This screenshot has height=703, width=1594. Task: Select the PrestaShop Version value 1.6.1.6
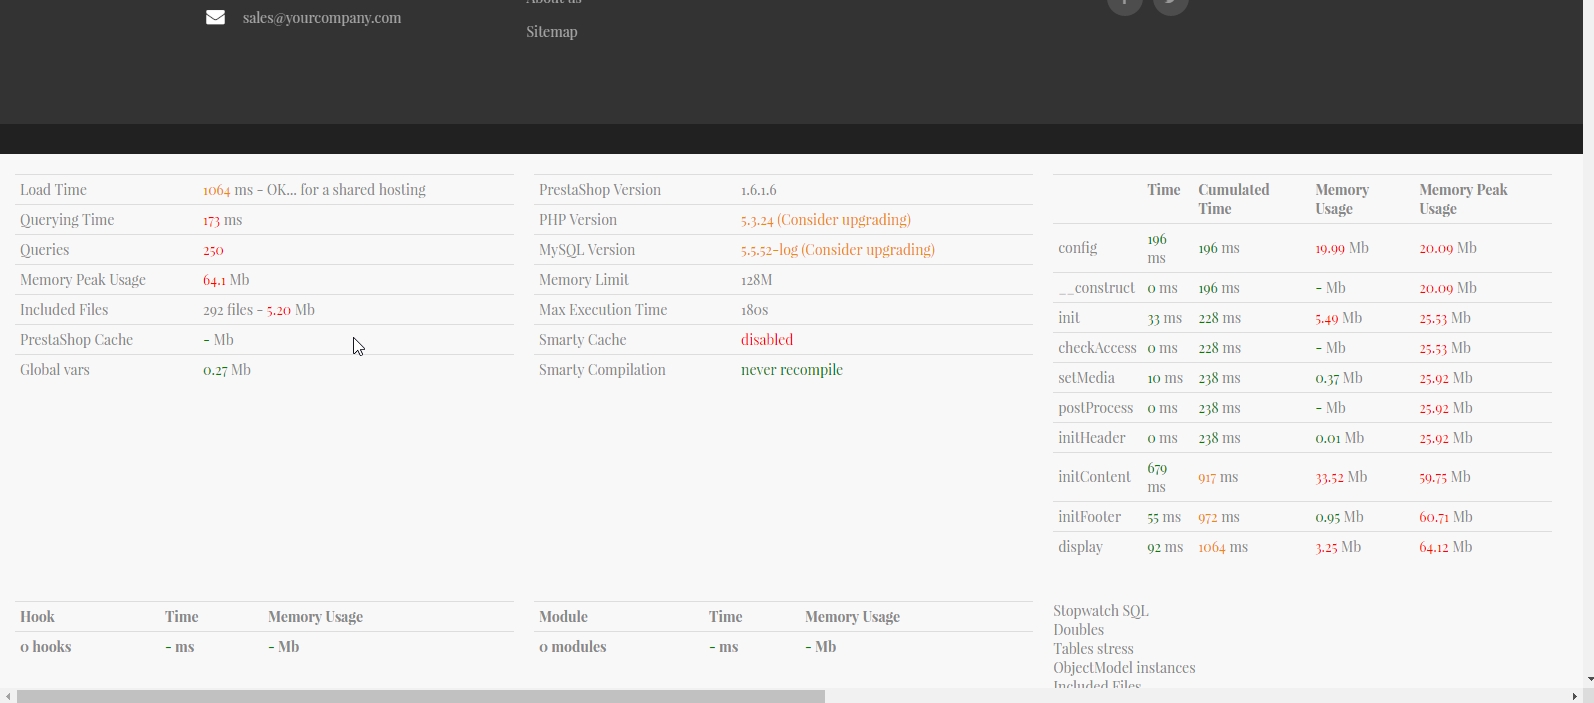[x=759, y=190]
